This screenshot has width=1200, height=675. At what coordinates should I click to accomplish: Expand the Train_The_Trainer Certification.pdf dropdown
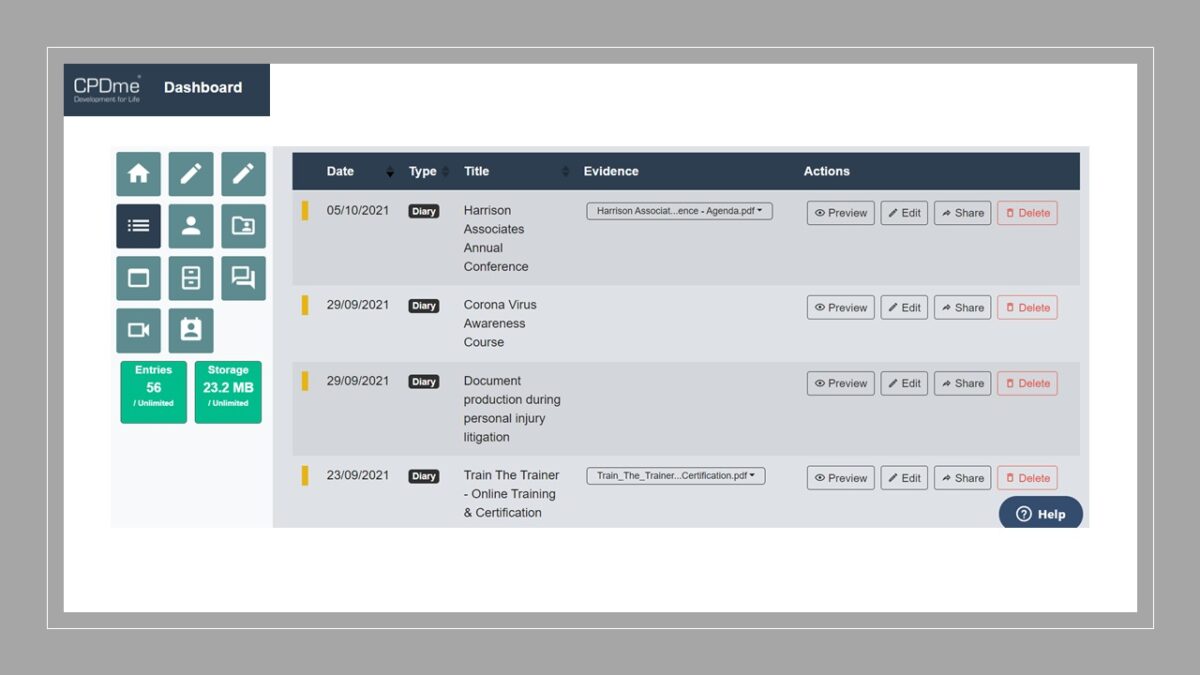tap(675, 475)
